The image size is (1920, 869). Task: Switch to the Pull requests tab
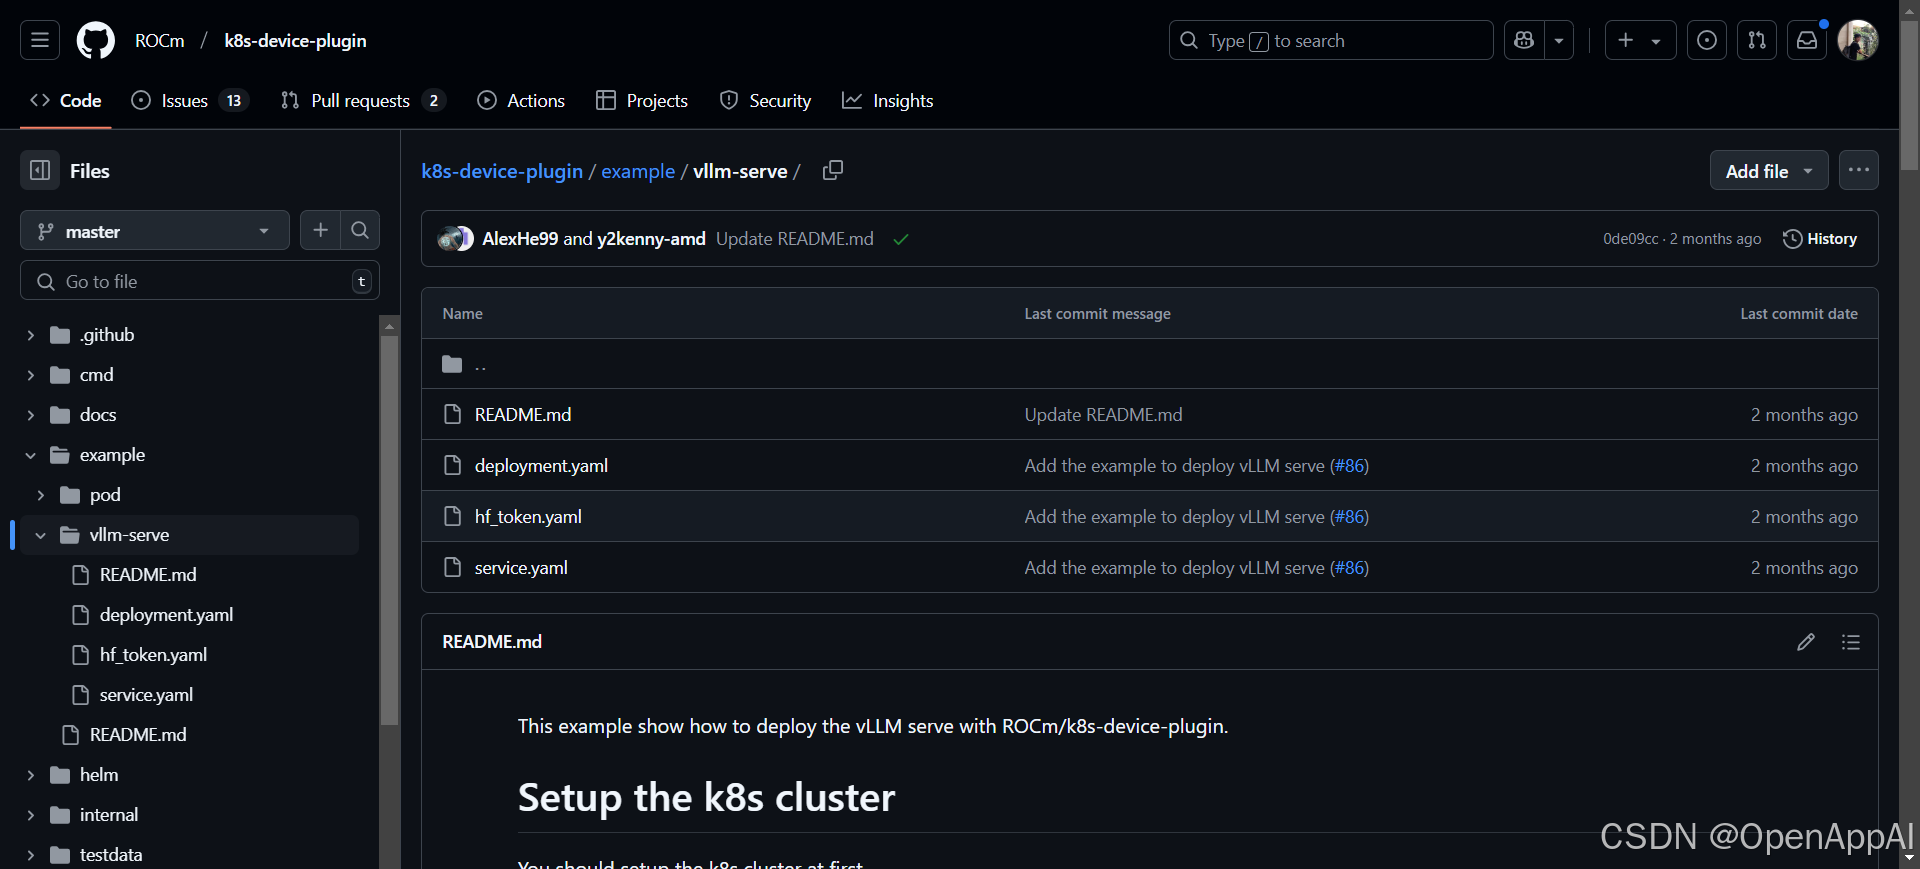362,100
